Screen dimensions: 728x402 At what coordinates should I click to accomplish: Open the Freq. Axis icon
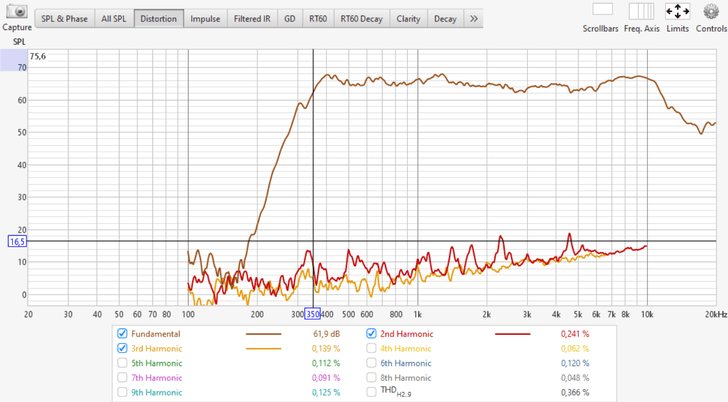point(641,11)
